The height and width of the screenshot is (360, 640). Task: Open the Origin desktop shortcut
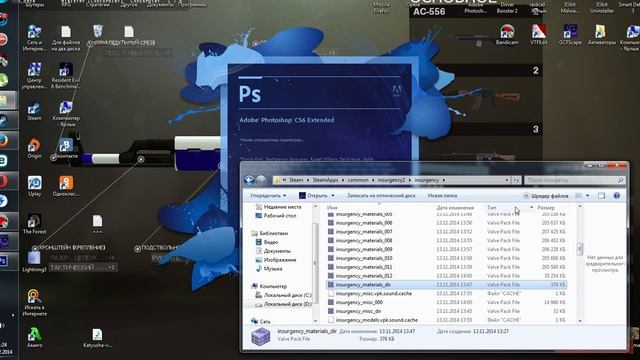coord(34,149)
